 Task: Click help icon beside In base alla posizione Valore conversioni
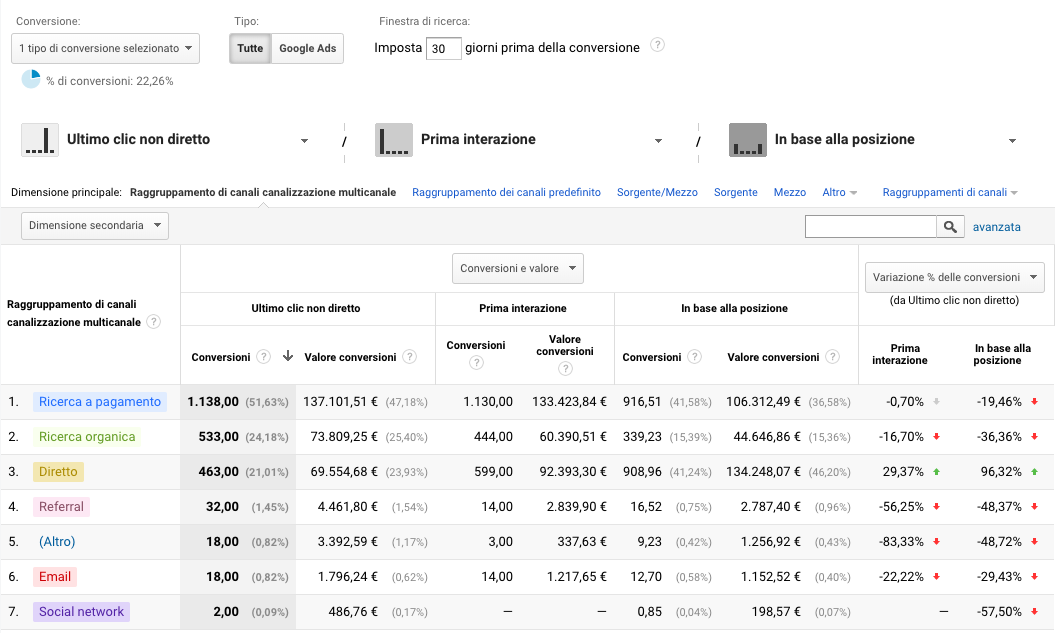point(832,357)
